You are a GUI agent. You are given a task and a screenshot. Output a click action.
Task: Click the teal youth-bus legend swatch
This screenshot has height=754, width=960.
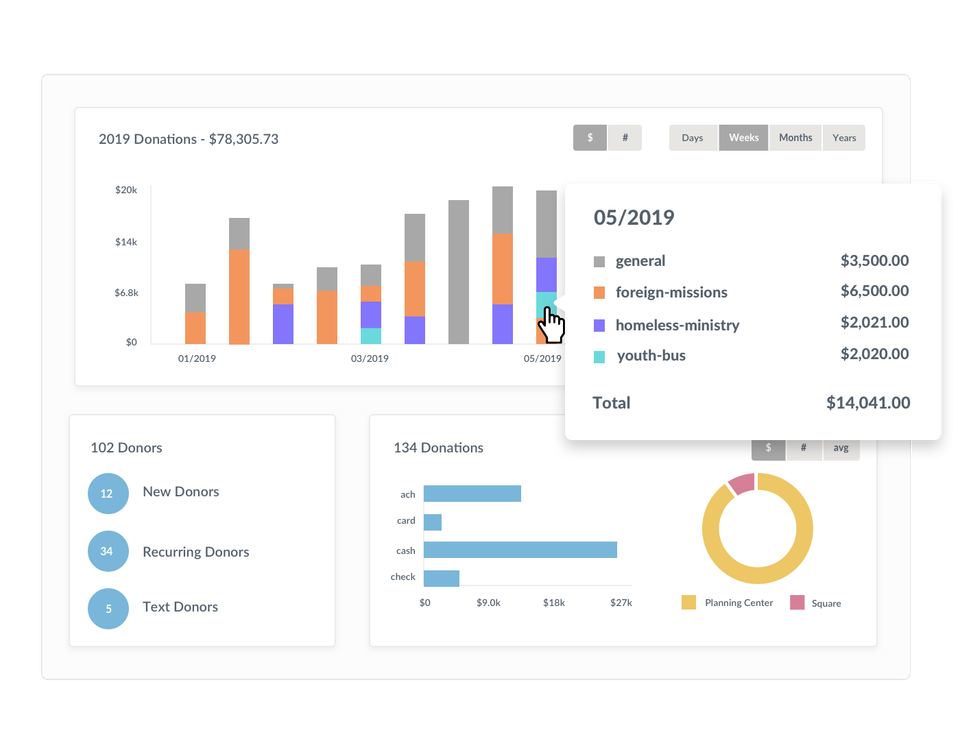click(x=599, y=357)
